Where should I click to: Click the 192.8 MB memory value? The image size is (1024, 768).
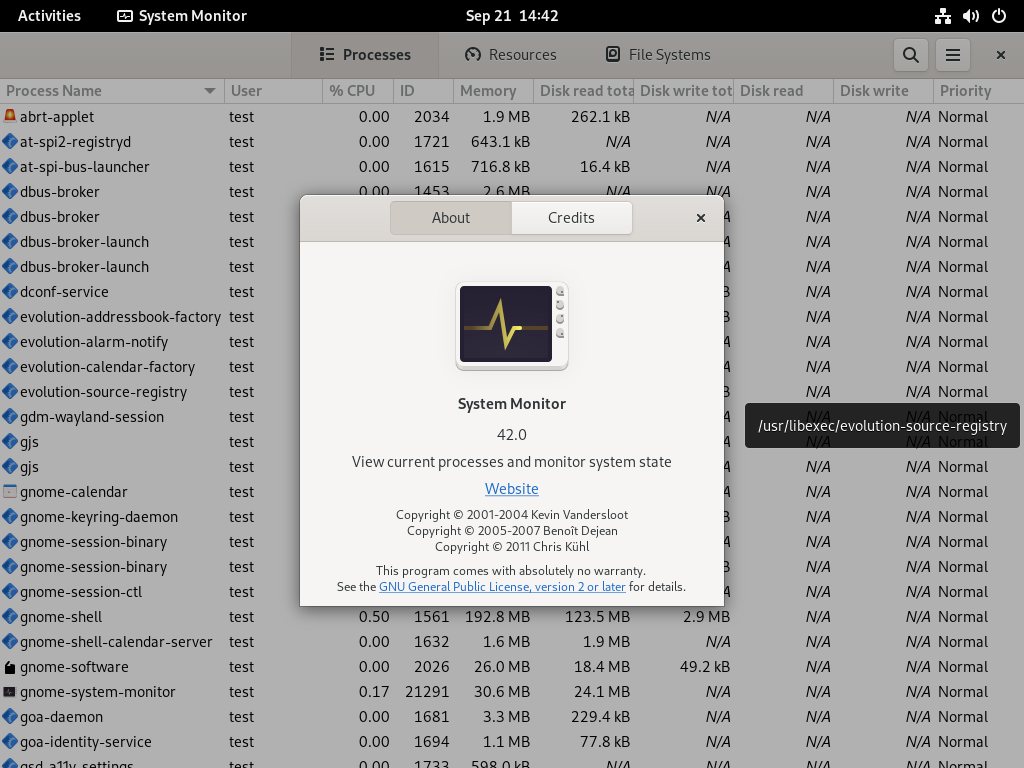click(x=497, y=616)
